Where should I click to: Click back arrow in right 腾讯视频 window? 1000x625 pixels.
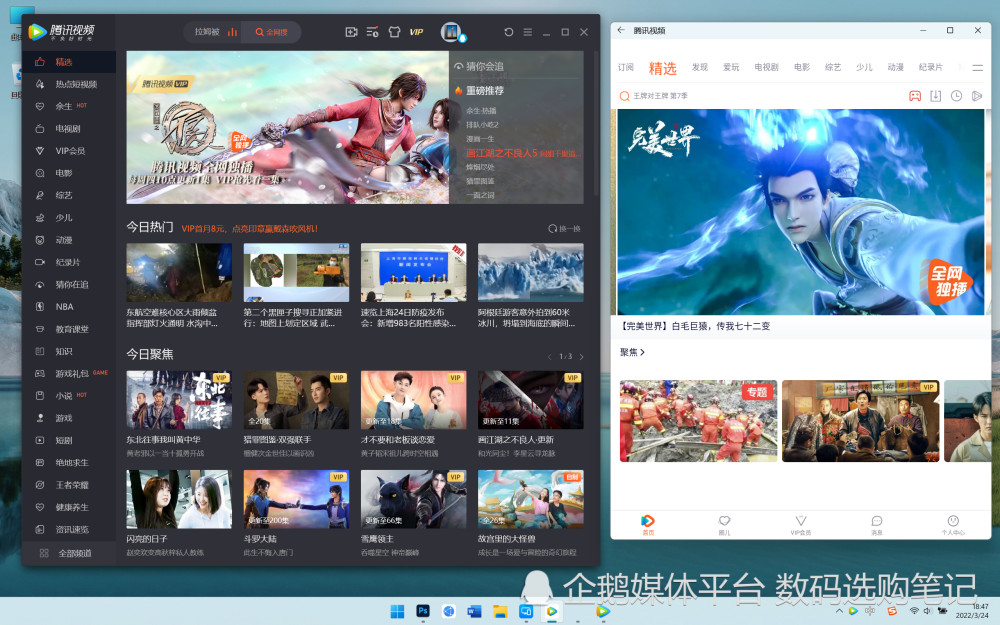(621, 30)
